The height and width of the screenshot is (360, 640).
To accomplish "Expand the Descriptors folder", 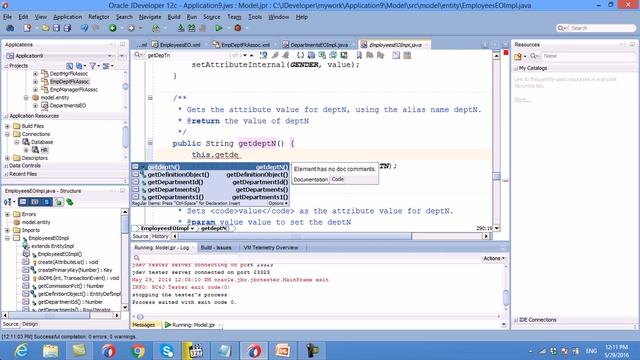I will pyautogui.click(x=7, y=158).
